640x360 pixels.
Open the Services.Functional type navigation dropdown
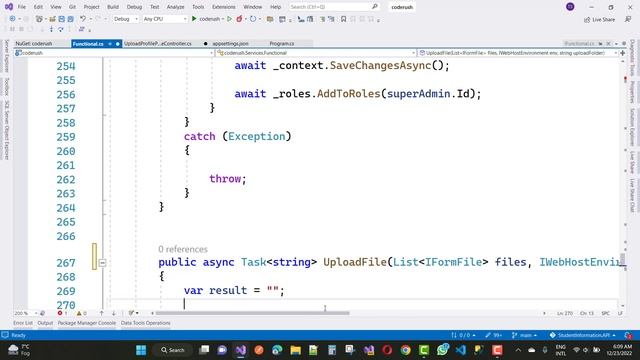point(316,53)
